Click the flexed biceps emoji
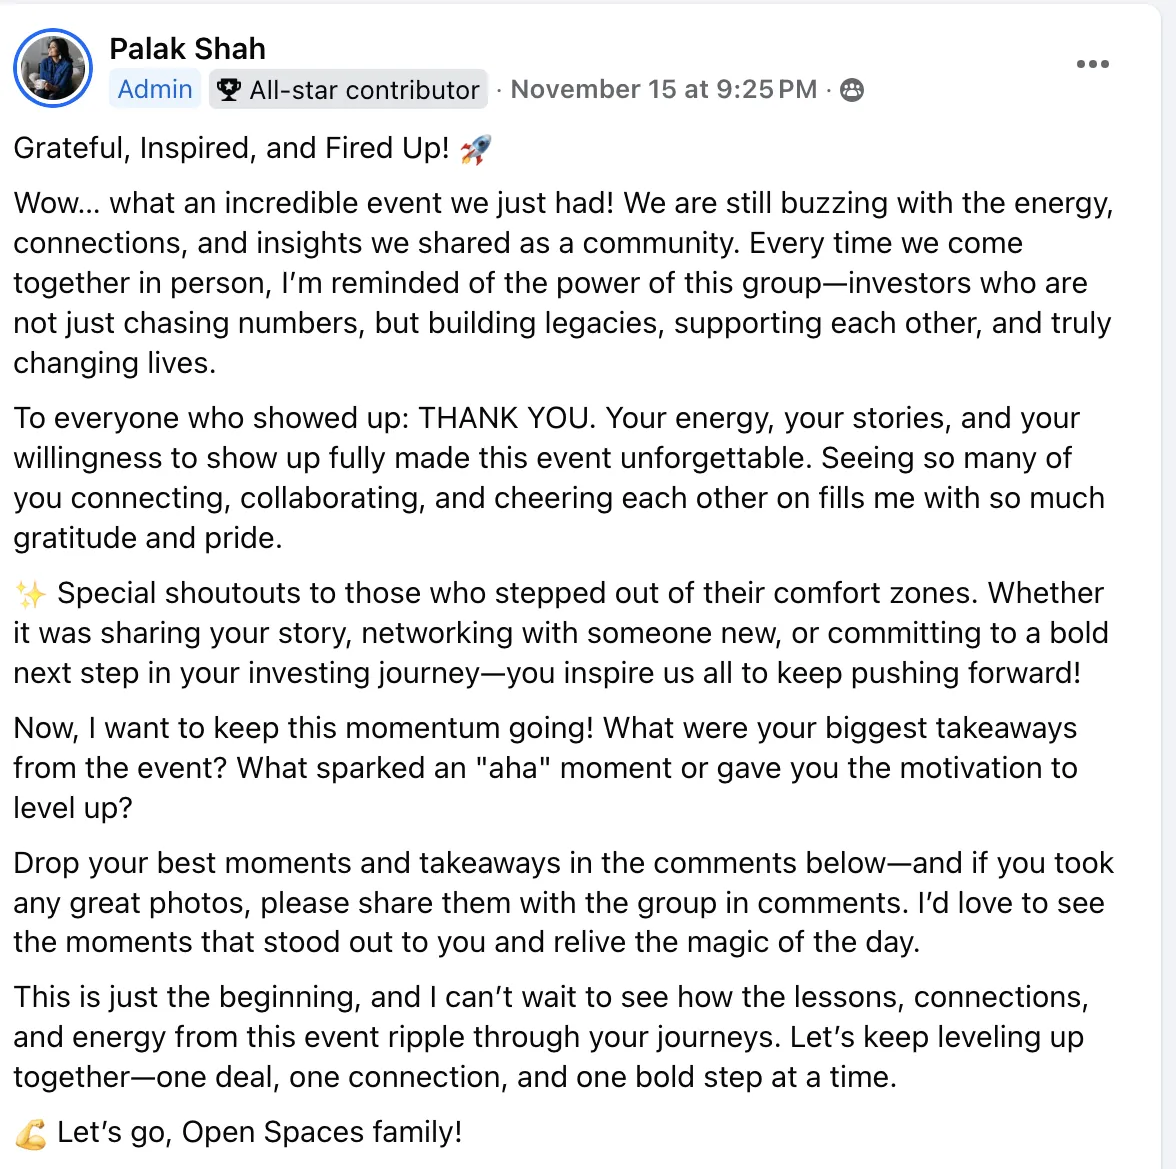Screen dimensions: 1176x1169 [x=30, y=1133]
